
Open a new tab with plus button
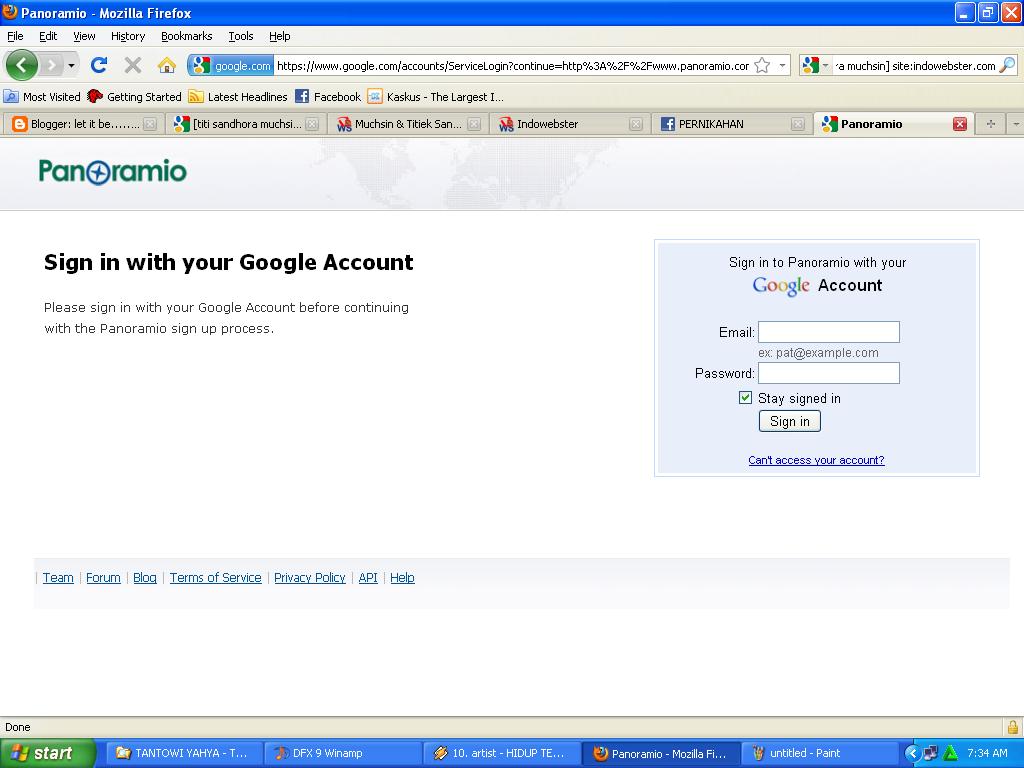pyautogui.click(x=991, y=124)
